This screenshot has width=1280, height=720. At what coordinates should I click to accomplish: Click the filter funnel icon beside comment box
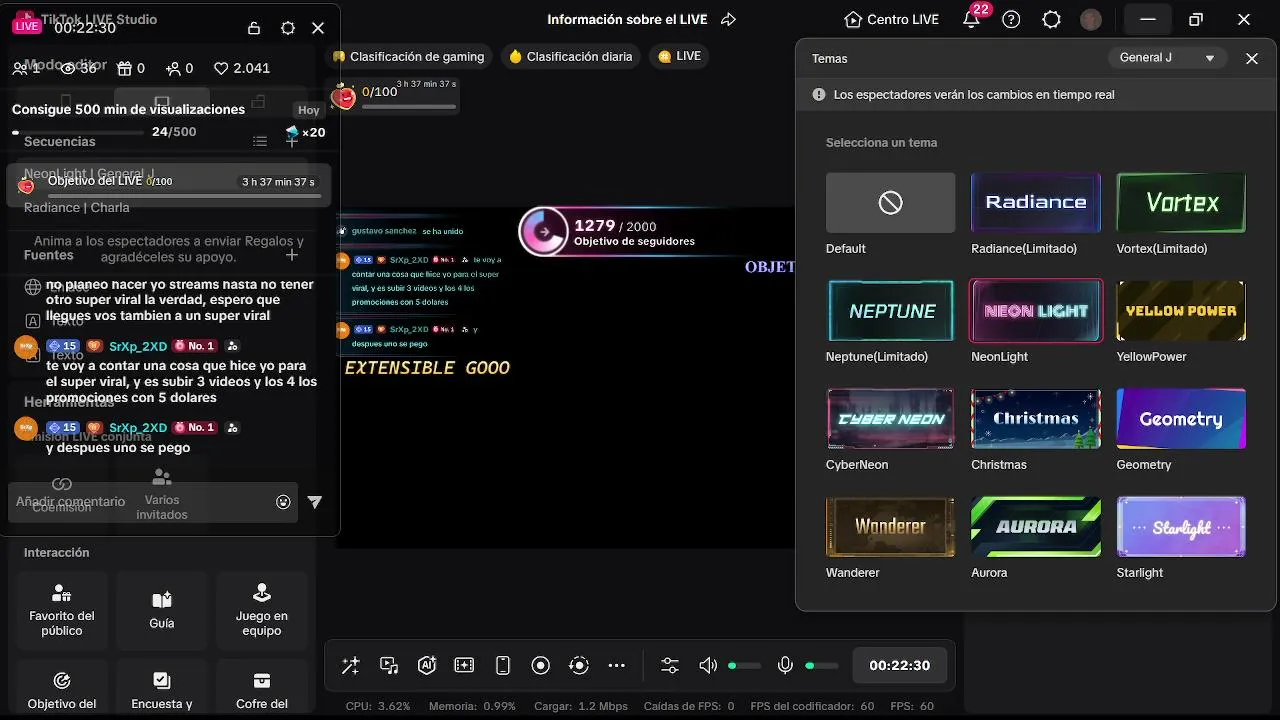point(315,502)
